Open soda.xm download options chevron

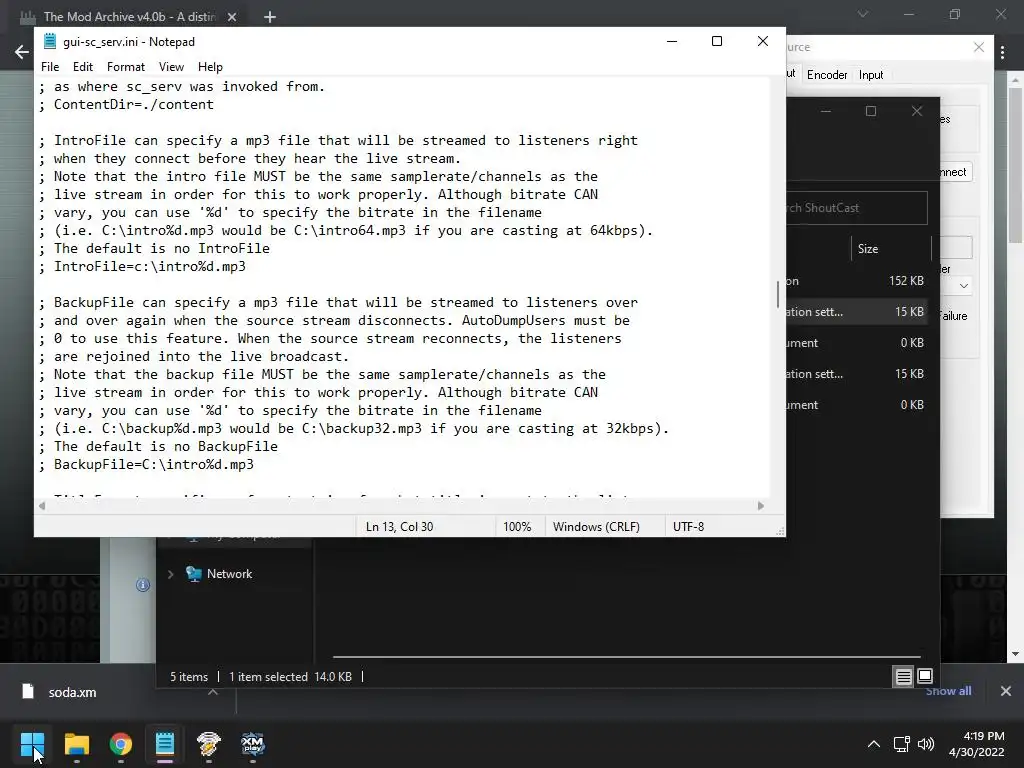(213, 692)
